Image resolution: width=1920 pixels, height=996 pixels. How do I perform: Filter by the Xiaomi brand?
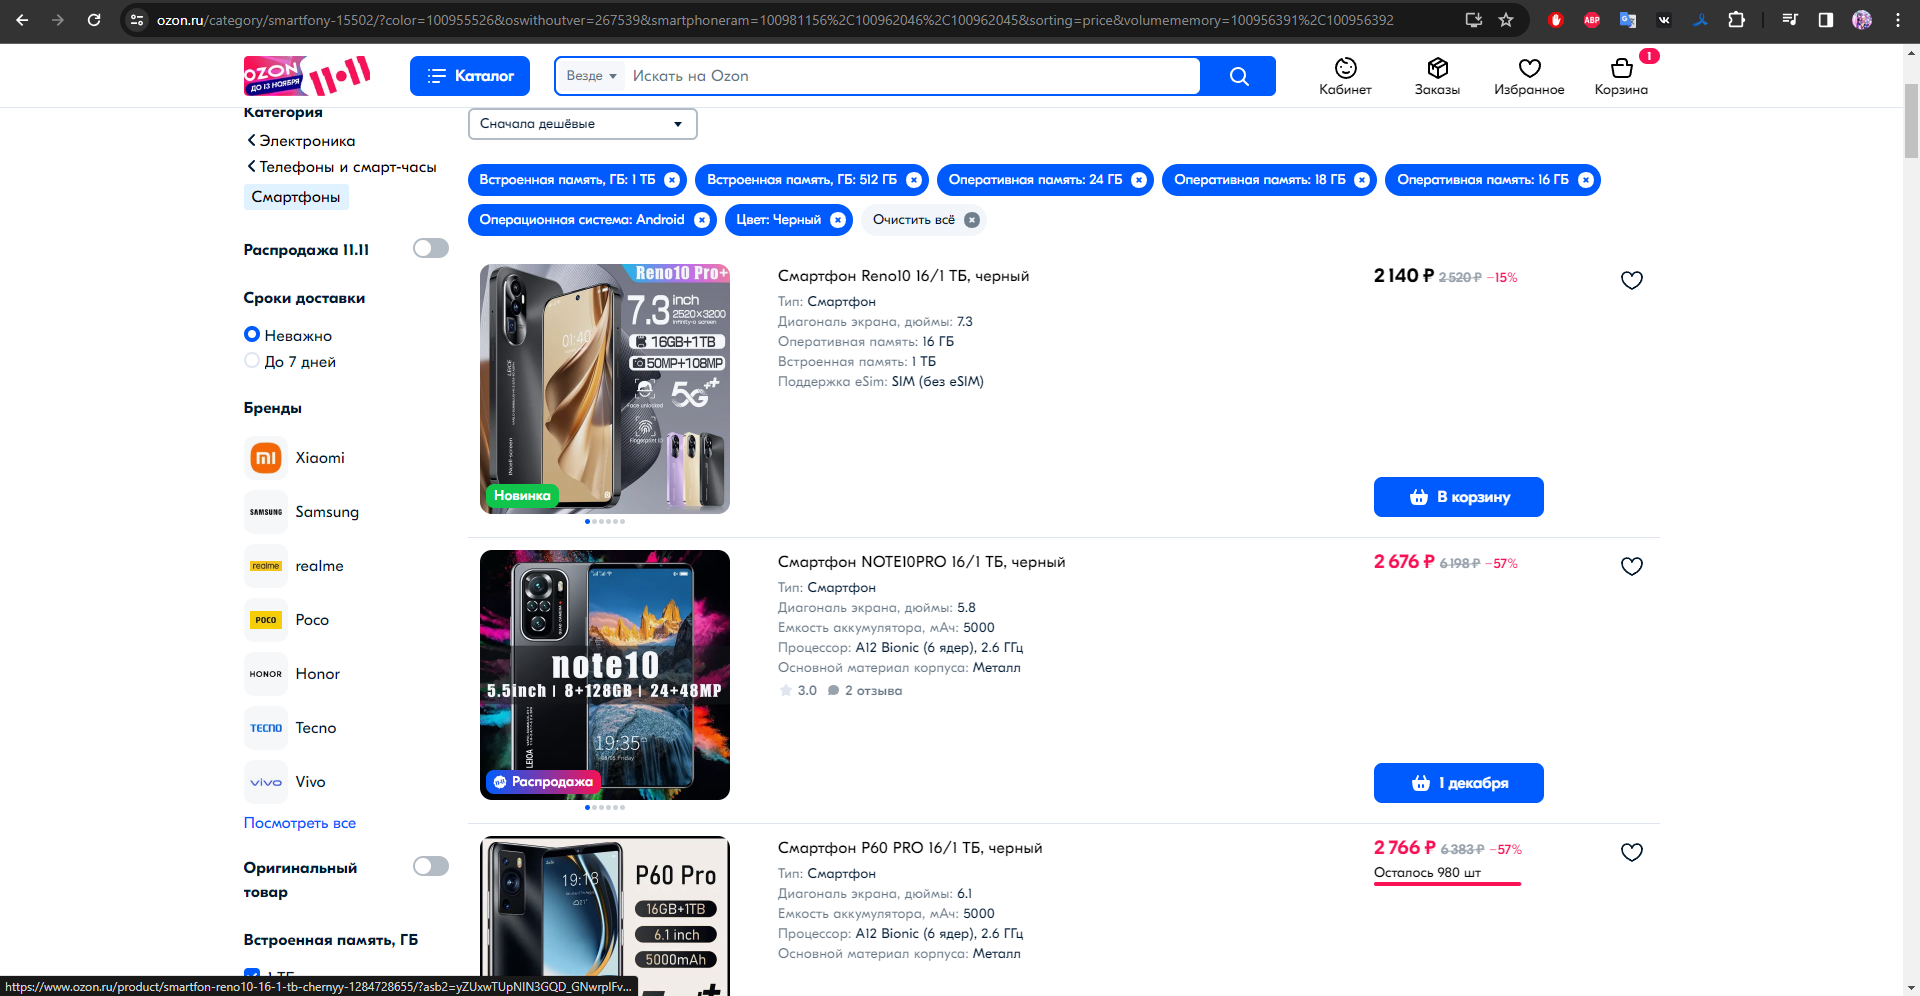[x=295, y=458]
